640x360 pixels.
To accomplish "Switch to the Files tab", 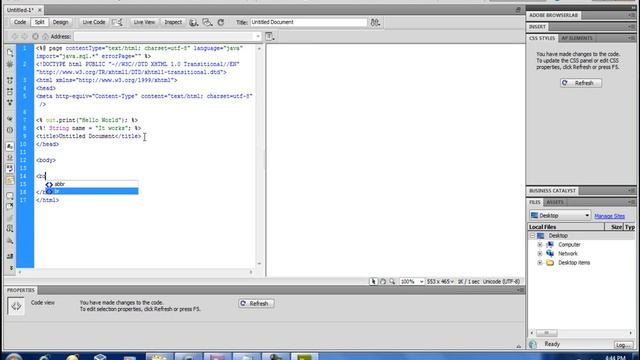I will (535, 202).
